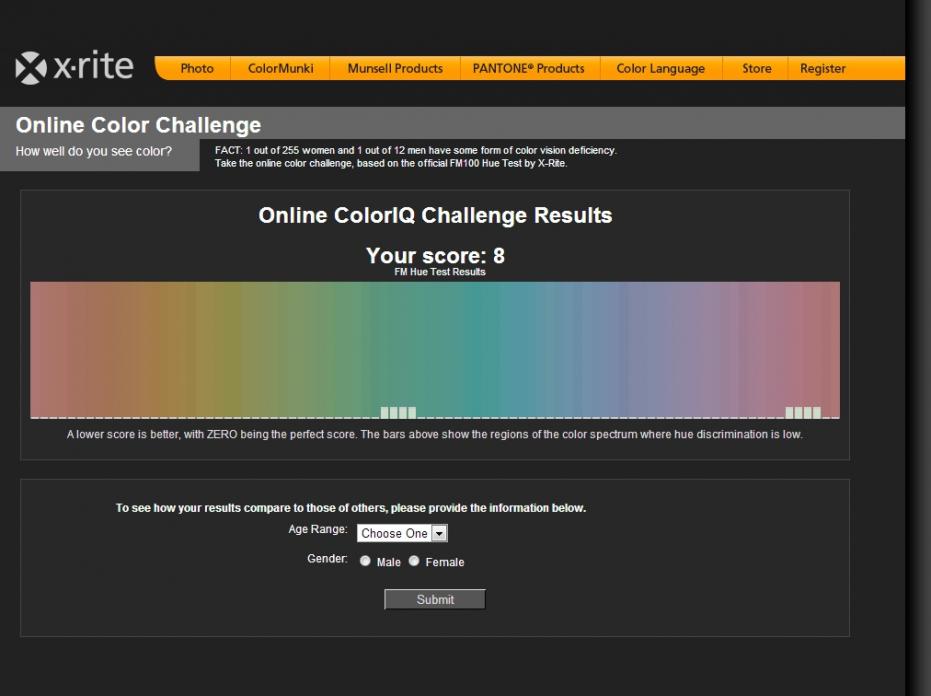Click the 'Take the online color challenge' line
Image resolution: width=931 pixels, height=696 pixels.
[x=391, y=163]
